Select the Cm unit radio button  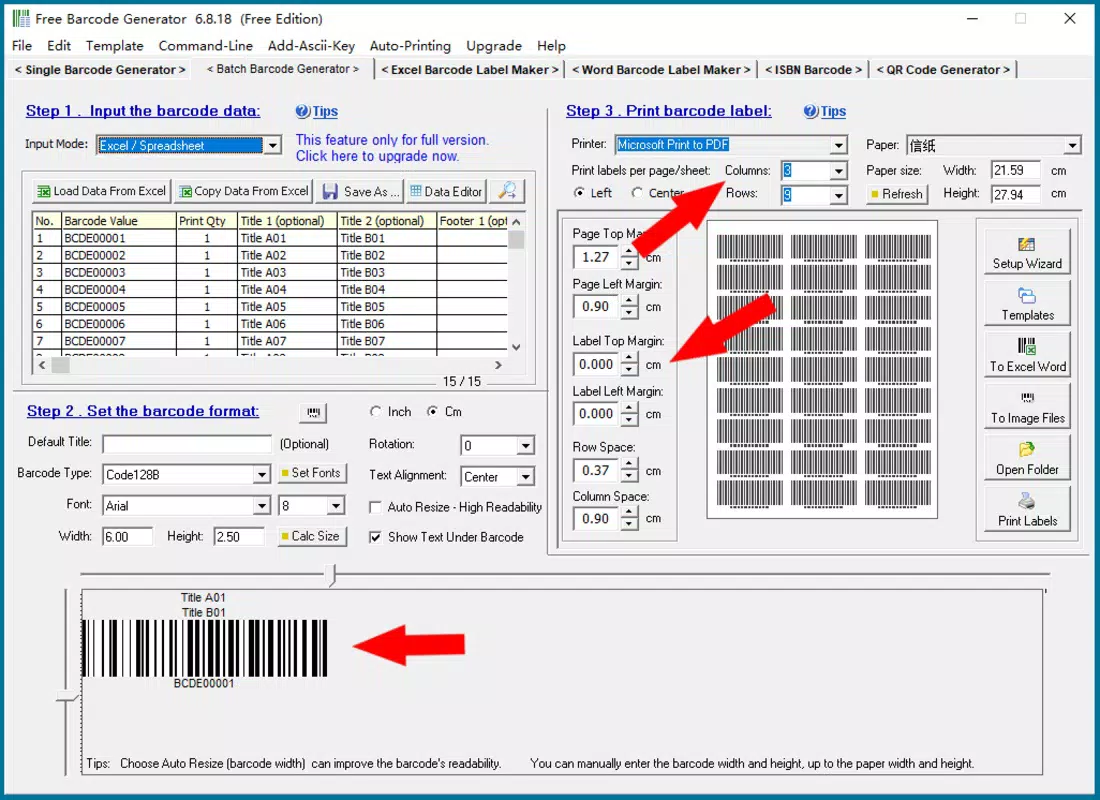[x=433, y=412]
